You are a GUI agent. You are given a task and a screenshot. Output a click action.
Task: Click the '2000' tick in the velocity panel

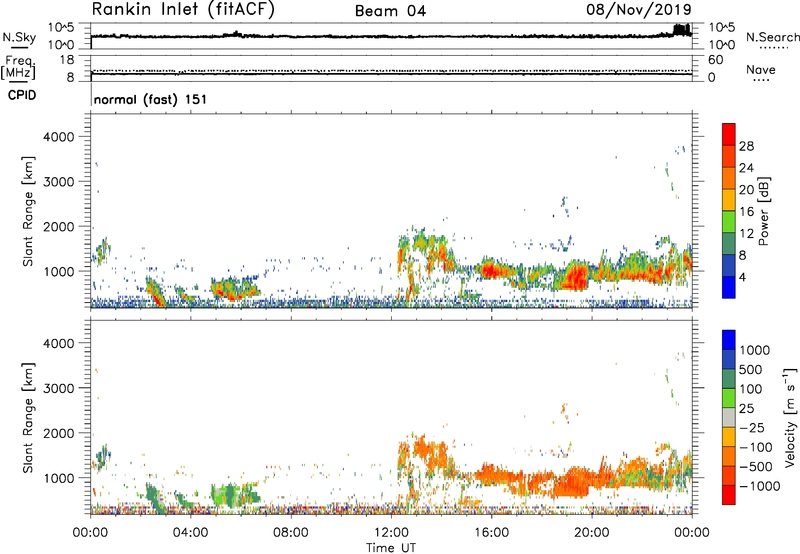(58, 433)
